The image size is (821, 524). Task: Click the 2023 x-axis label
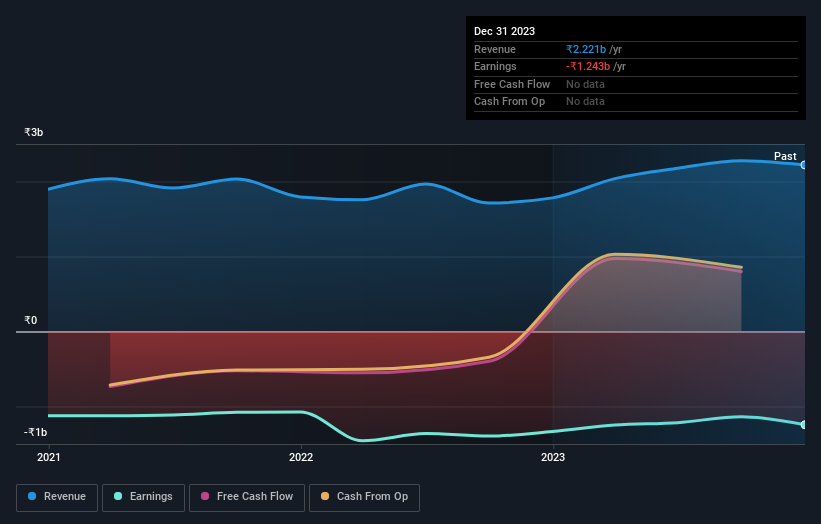coord(553,457)
